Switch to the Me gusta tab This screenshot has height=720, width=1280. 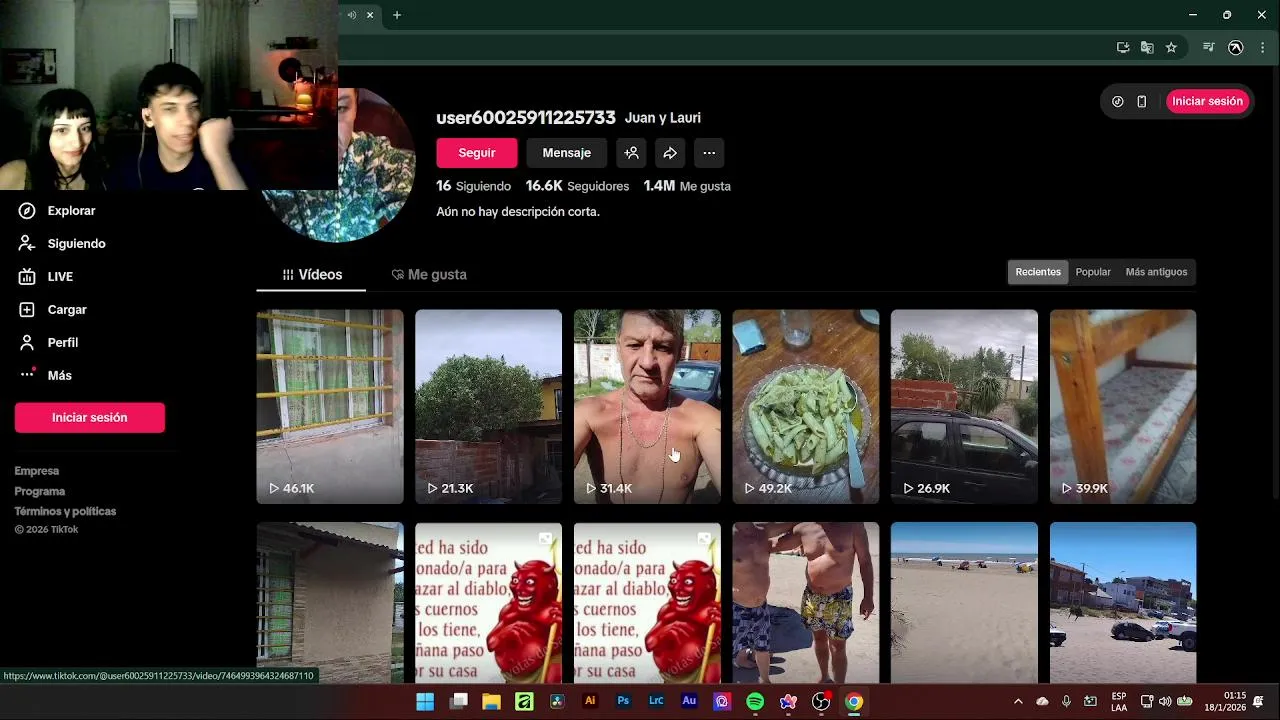429,274
